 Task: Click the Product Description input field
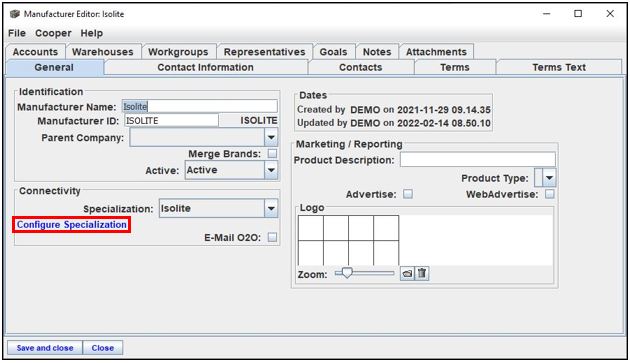coord(478,160)
